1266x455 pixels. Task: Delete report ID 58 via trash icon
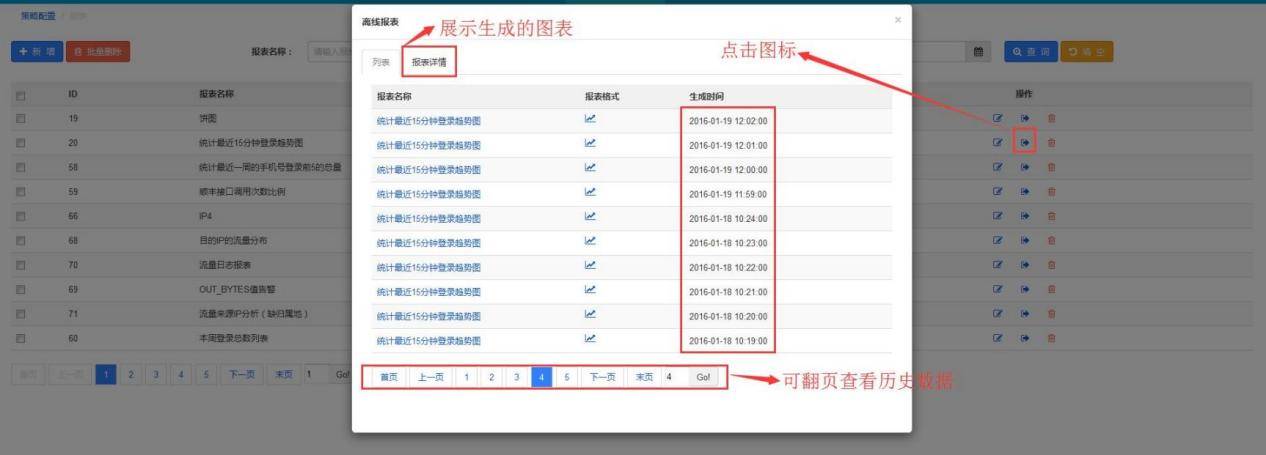point(1051,167)
